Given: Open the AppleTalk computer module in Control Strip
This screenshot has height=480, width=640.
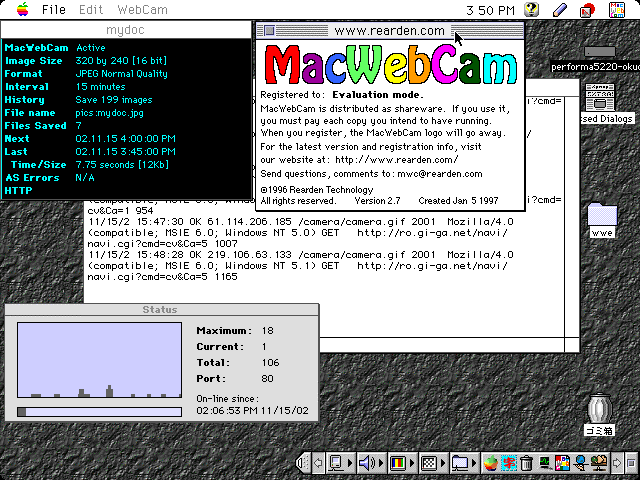Looking at the screenshot, I should point(340,463).
